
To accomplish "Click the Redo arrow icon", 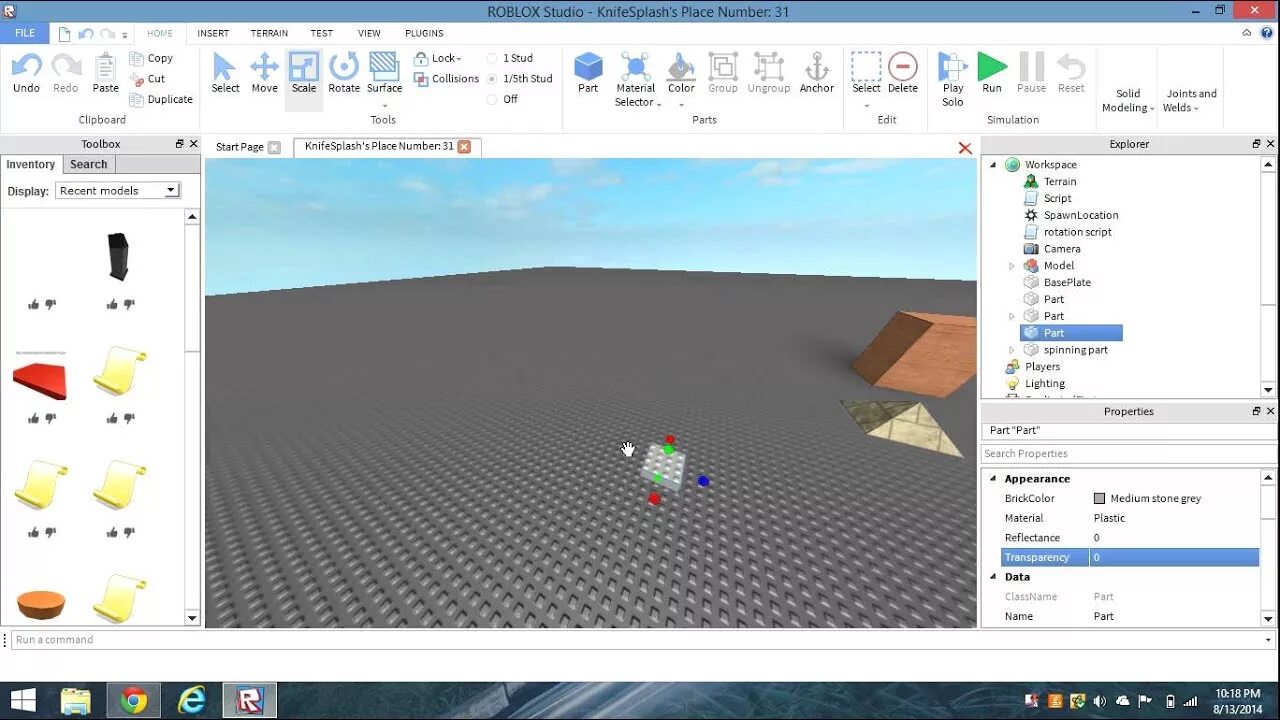I will (66, 67).
